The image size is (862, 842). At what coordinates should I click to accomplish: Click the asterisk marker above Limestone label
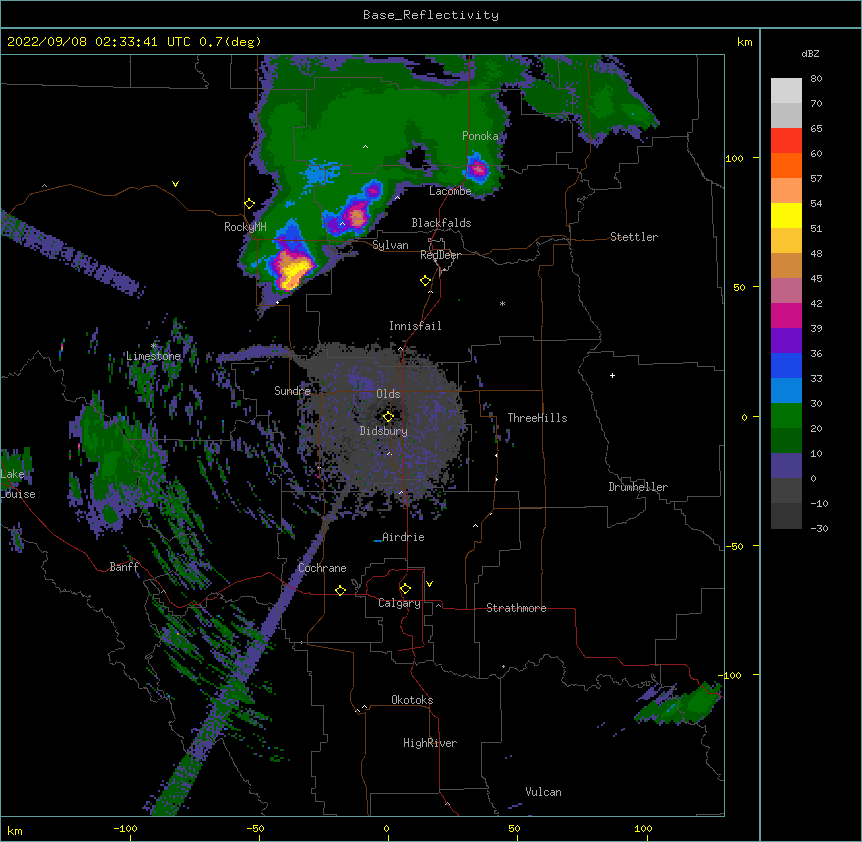click(154, 346)
